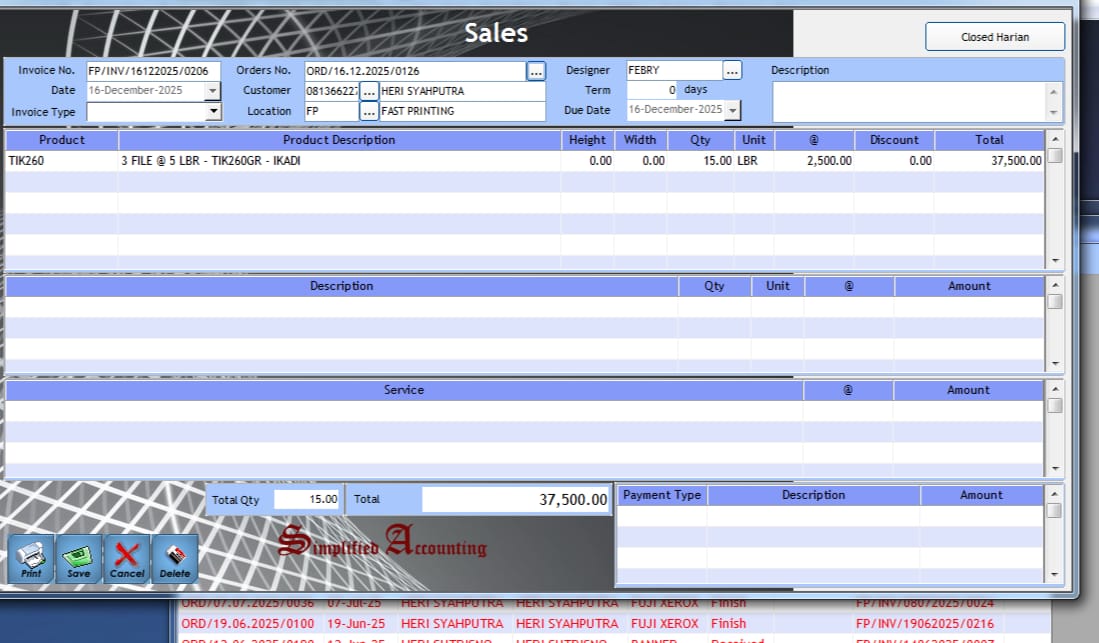
Task: Click the Closed Harian button
Action: pyautogui.click(x=994, y=37)
